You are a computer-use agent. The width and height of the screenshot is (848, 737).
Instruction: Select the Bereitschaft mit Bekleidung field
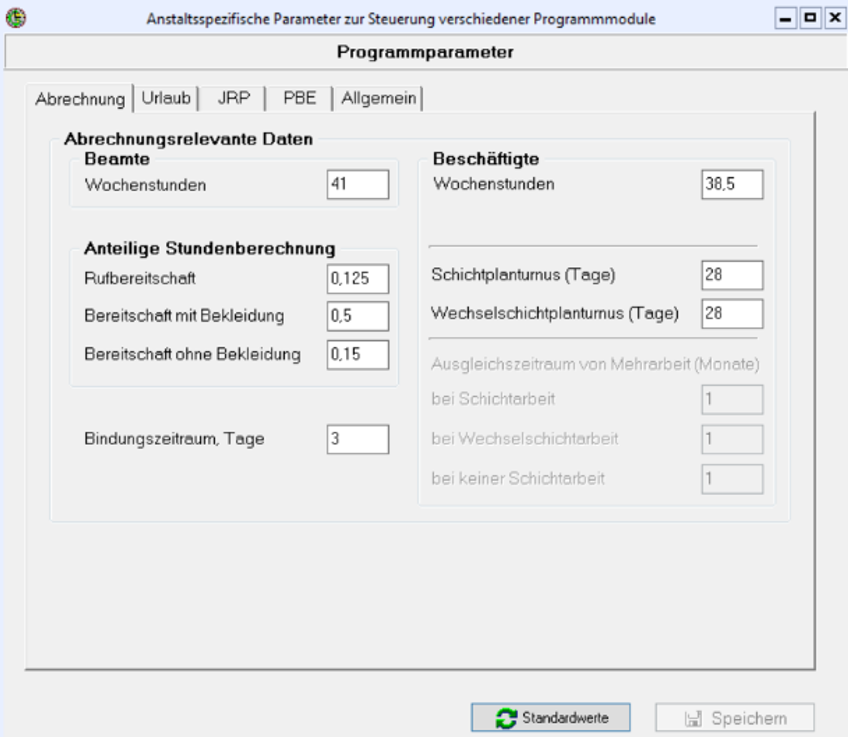point(357,316)
